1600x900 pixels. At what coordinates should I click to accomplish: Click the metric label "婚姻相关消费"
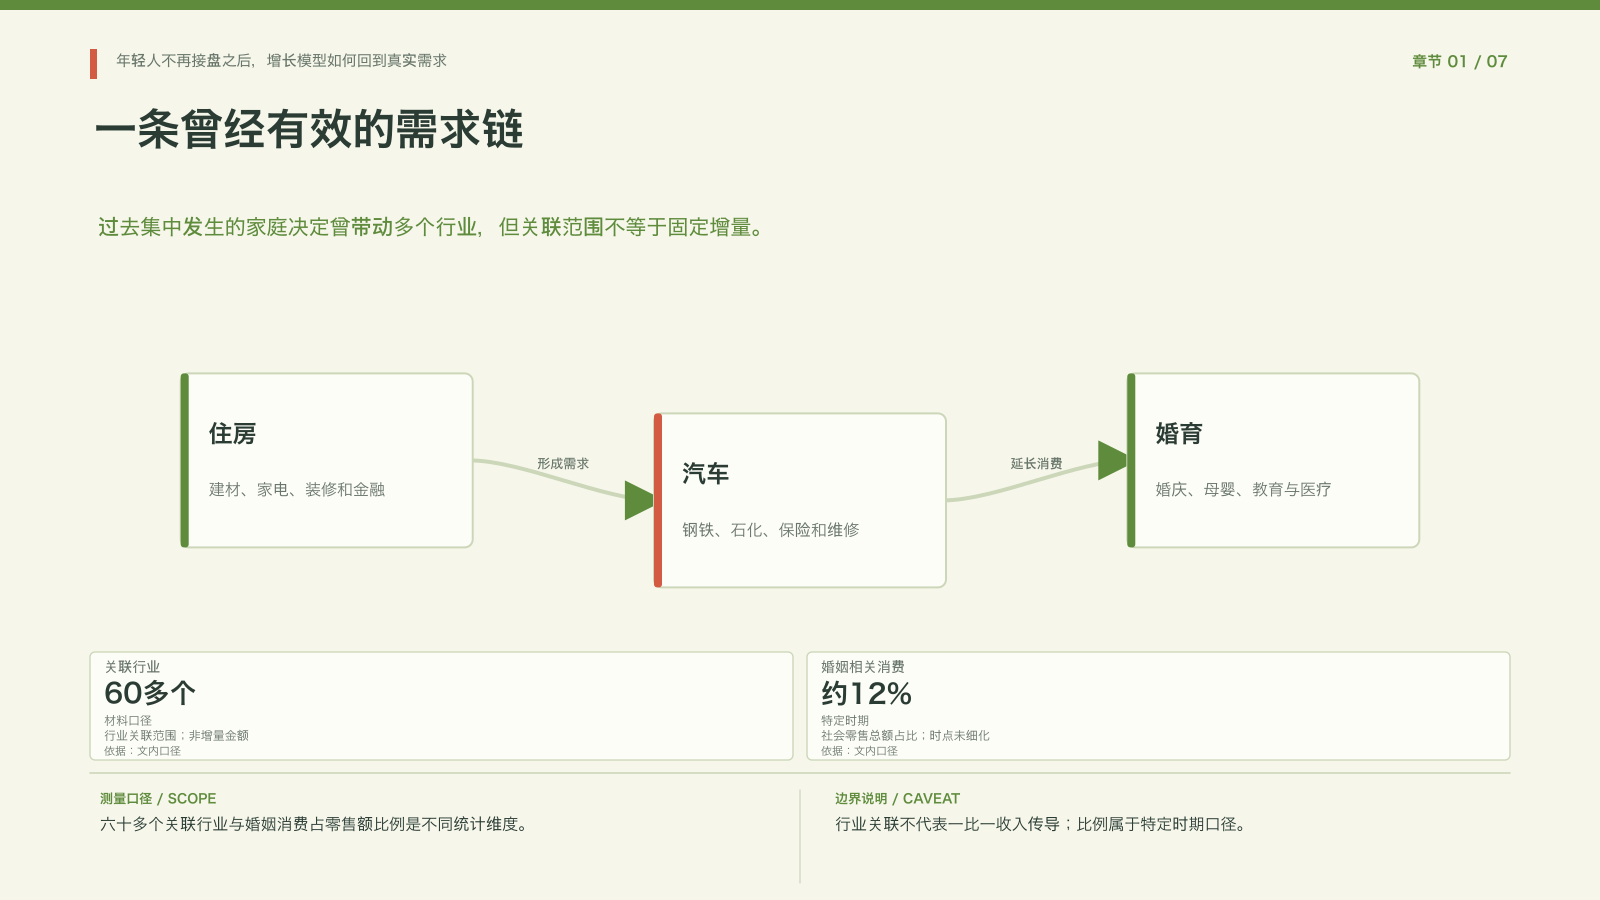point(863,667)
